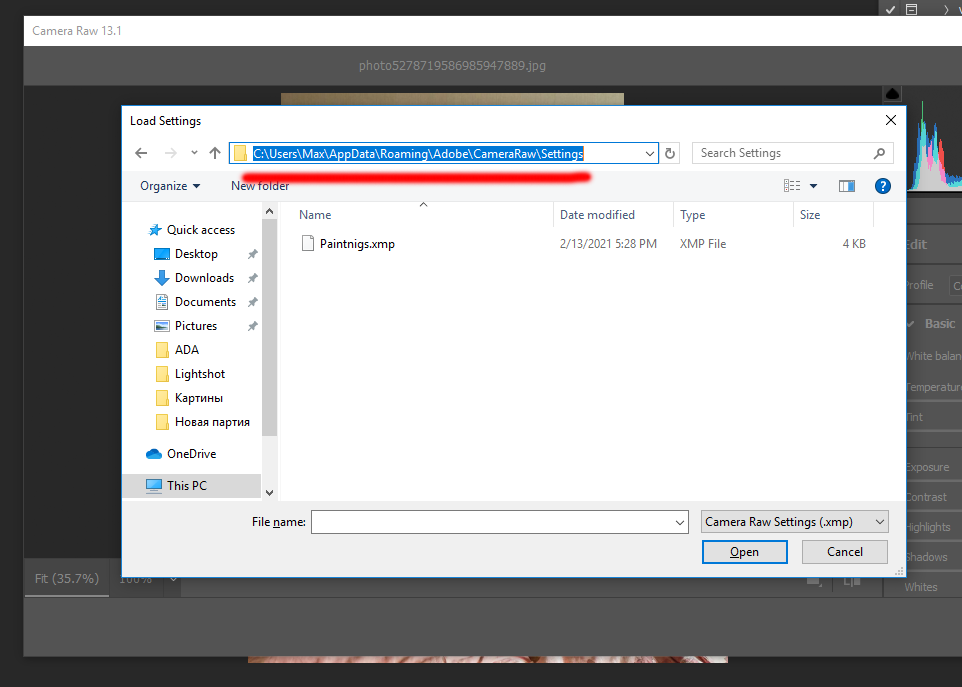This screenshot has height=687, width=962.
Task: Click the New folder command
Action: coord(260,186)
